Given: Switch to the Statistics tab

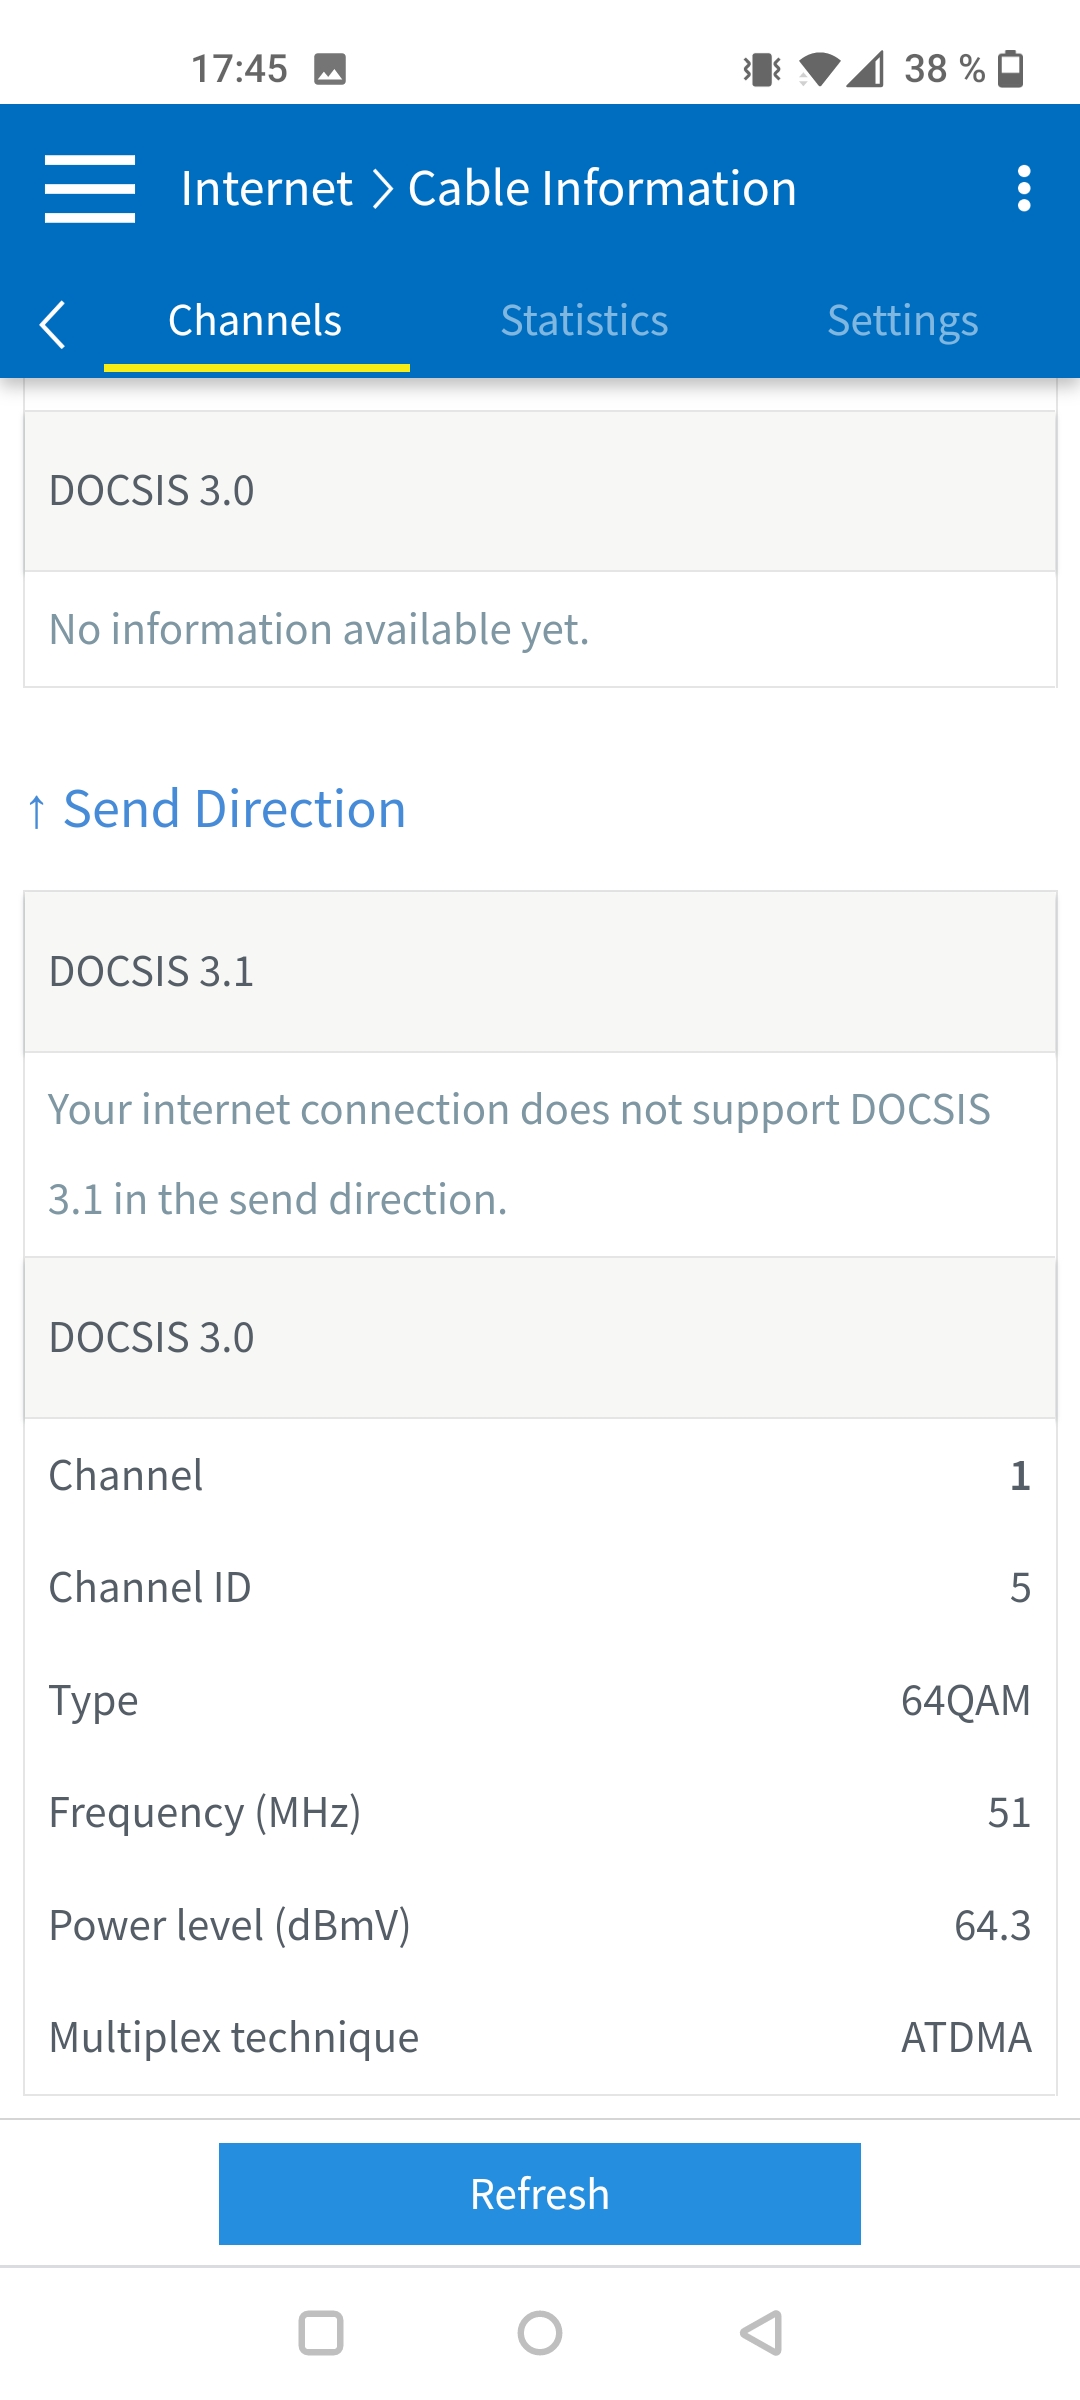Looking at the screenshot, I should (x=584, y=321).
